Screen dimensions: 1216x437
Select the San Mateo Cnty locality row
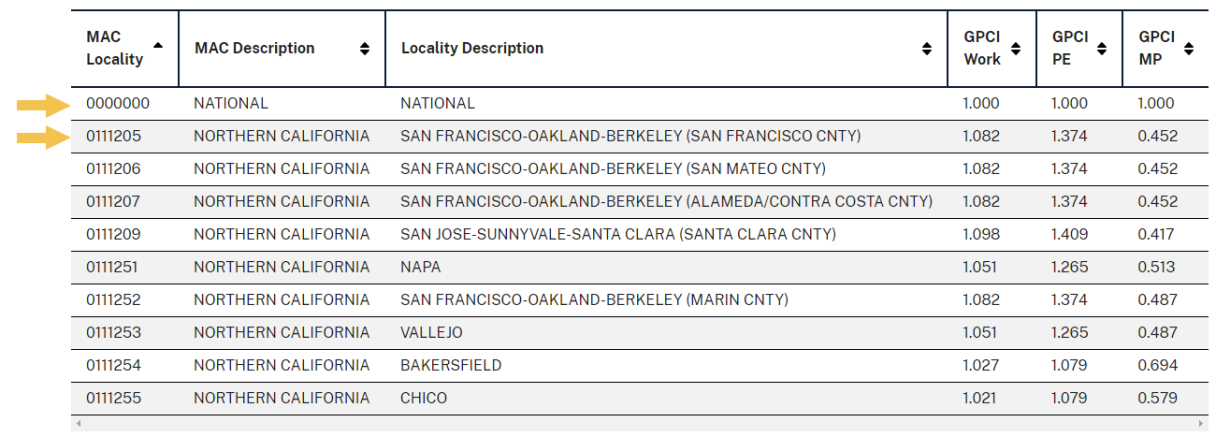pos(640,169)
